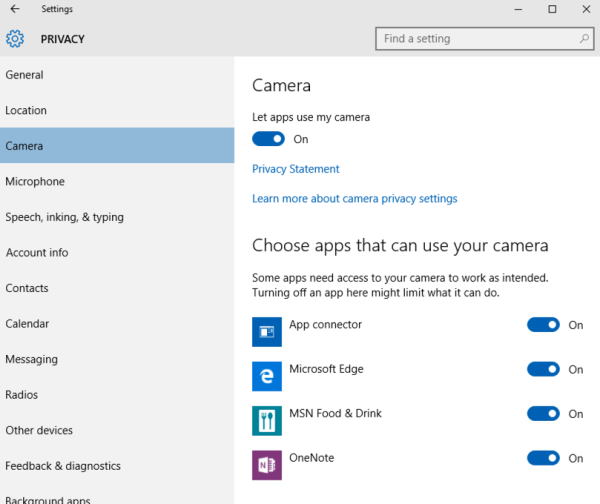
Task: Click the Privacy gear icon
Action: (x=15, y=39)
